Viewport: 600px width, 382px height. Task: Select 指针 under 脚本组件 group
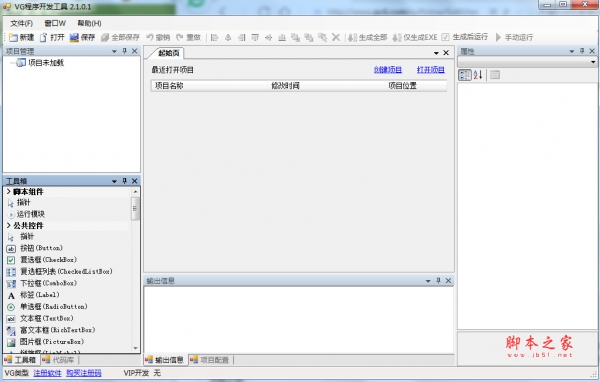(x=24, y=202)
